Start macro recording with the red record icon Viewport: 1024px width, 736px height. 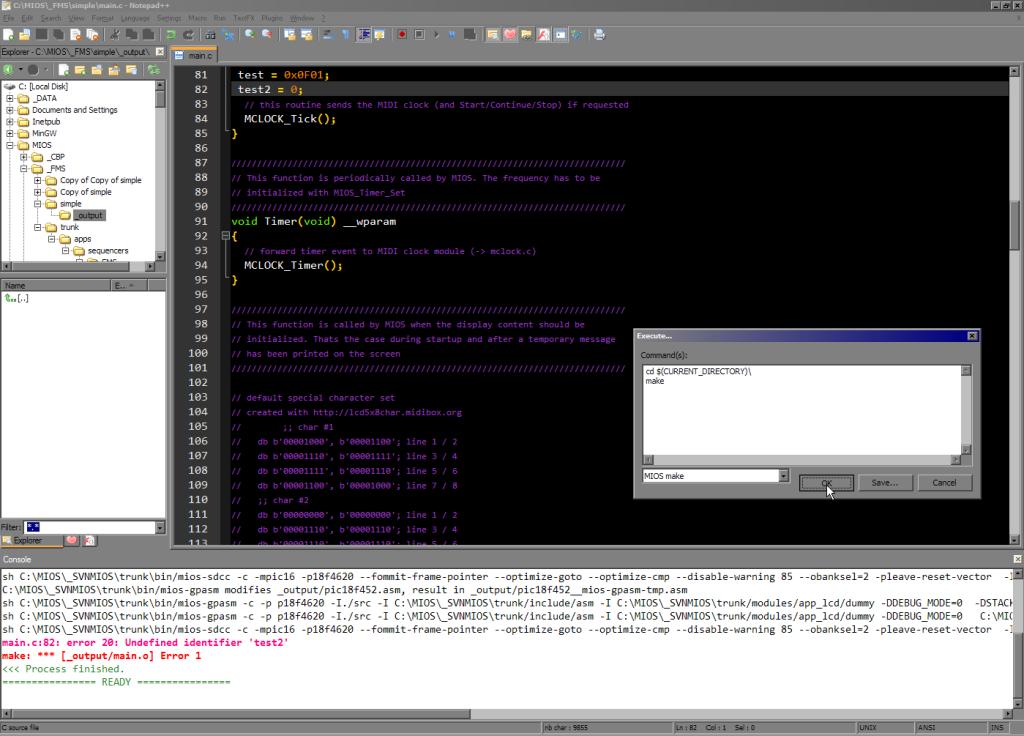(401, 34)
